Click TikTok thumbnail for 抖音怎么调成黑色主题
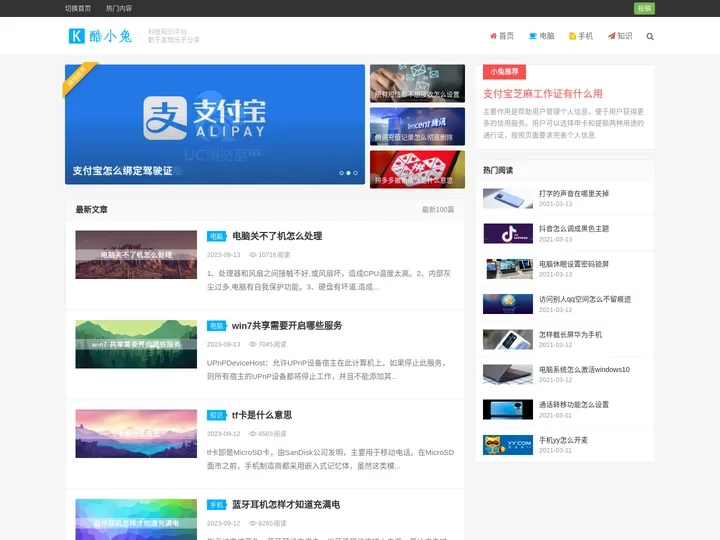The image size is (720, 540). pos(508,233)
